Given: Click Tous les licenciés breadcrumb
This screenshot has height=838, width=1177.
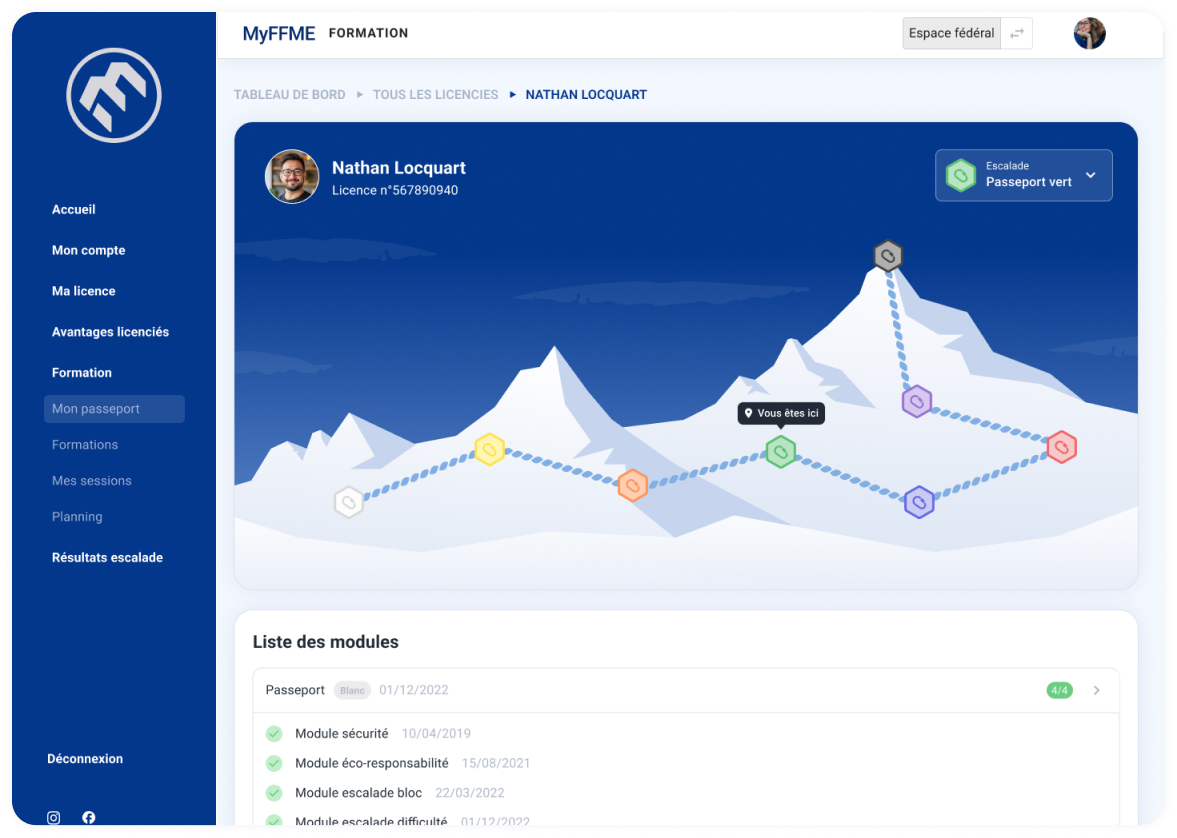Looking at the screenshot, I should coord(435,95).
